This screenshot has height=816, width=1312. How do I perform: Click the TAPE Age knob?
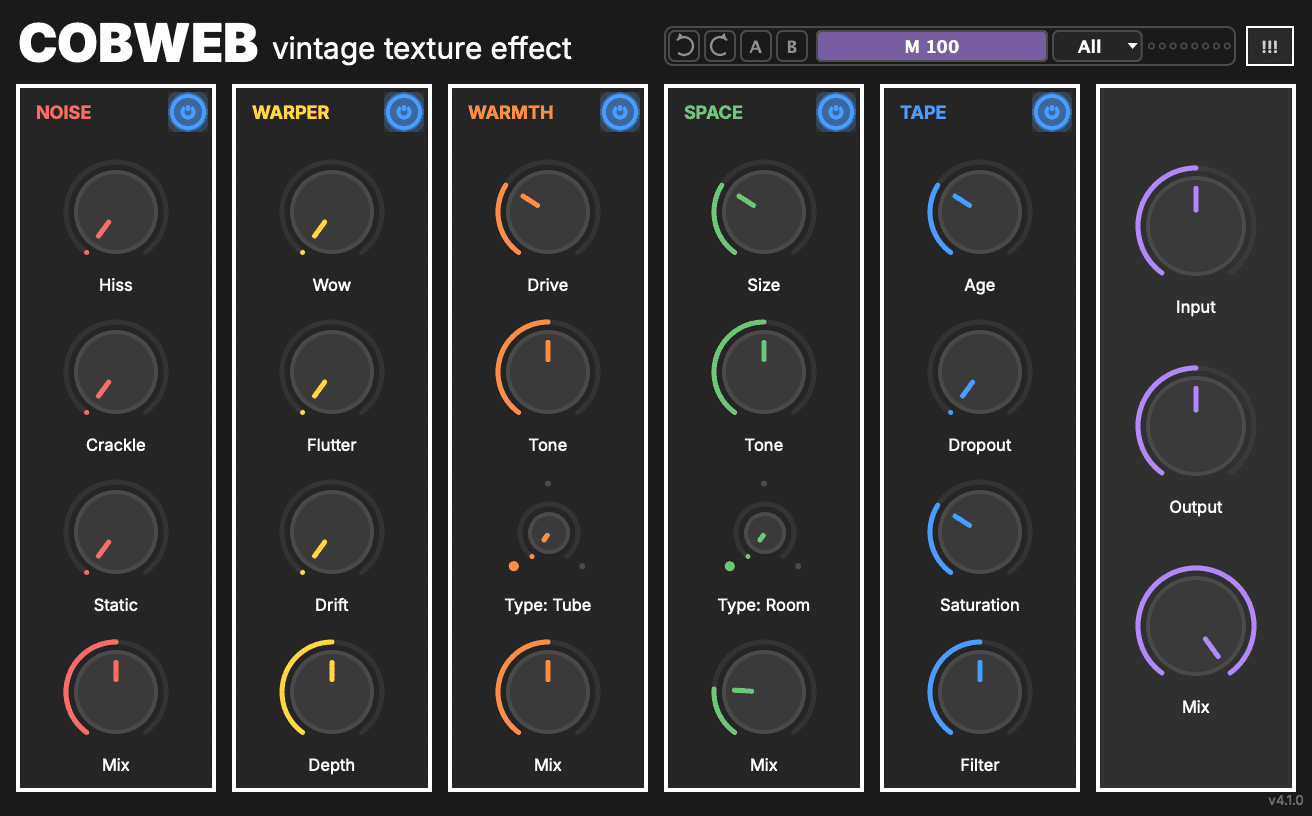click(980, 212)
